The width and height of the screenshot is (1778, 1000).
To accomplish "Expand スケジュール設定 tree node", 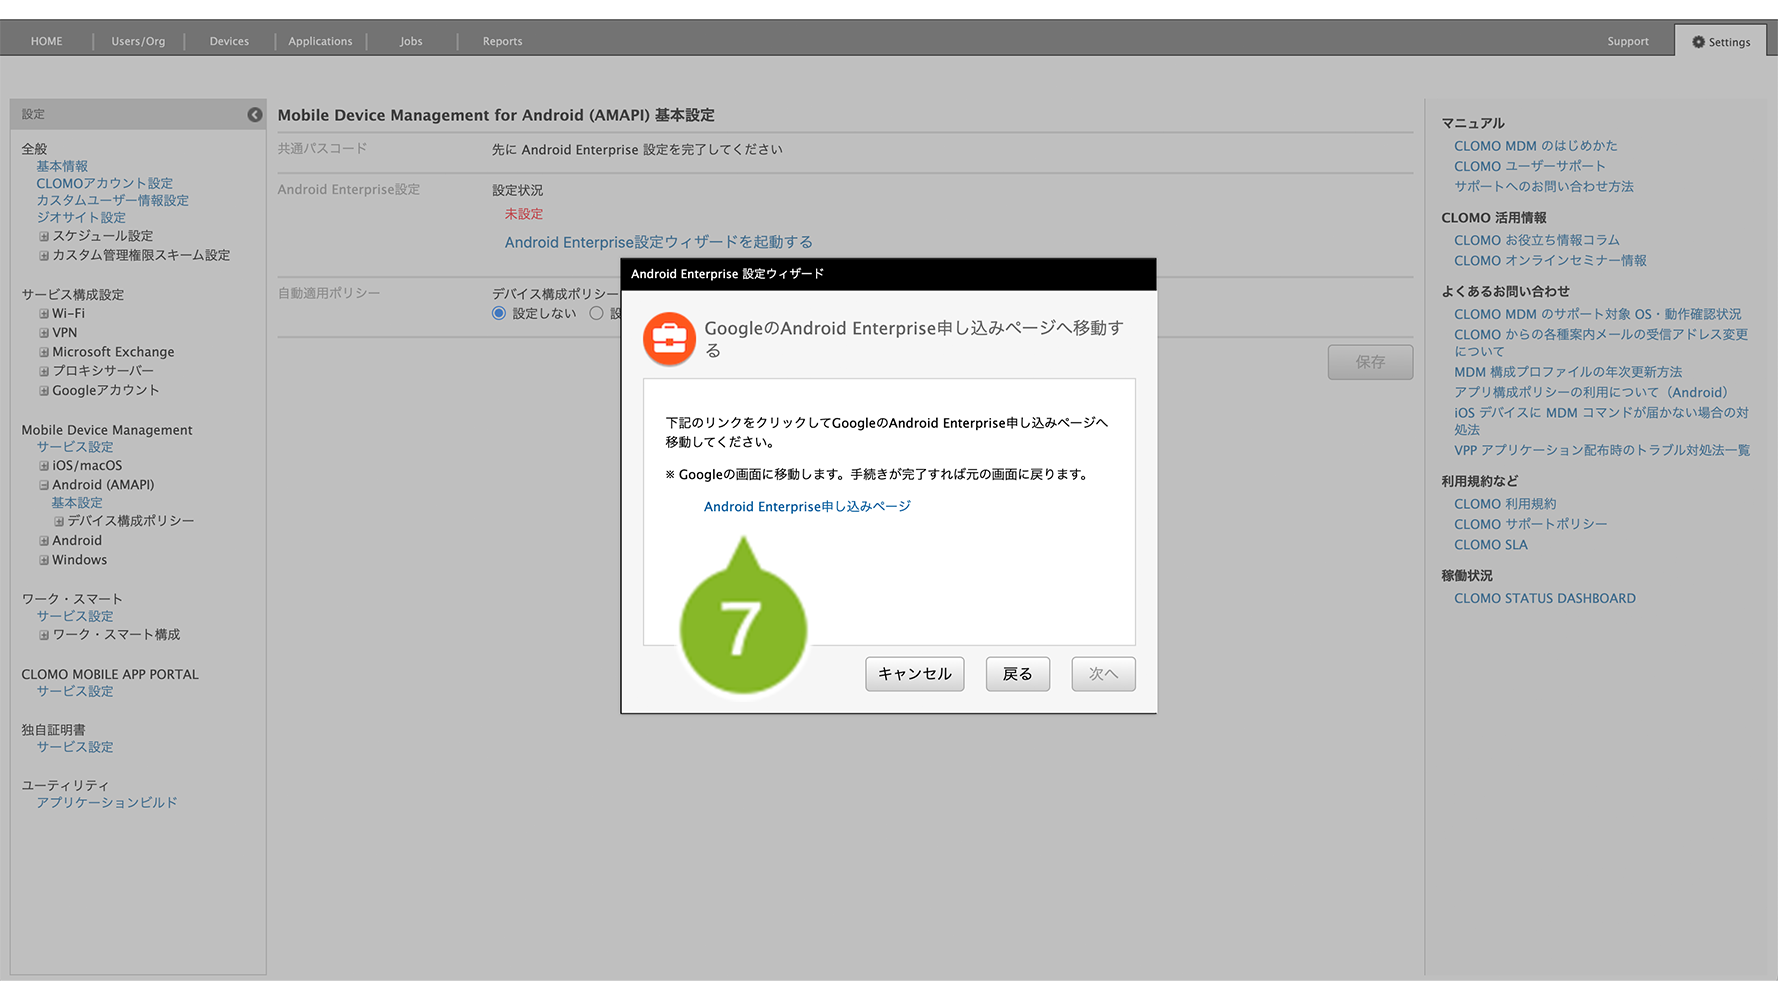I will pyautogui.click(x=44, y=237).
